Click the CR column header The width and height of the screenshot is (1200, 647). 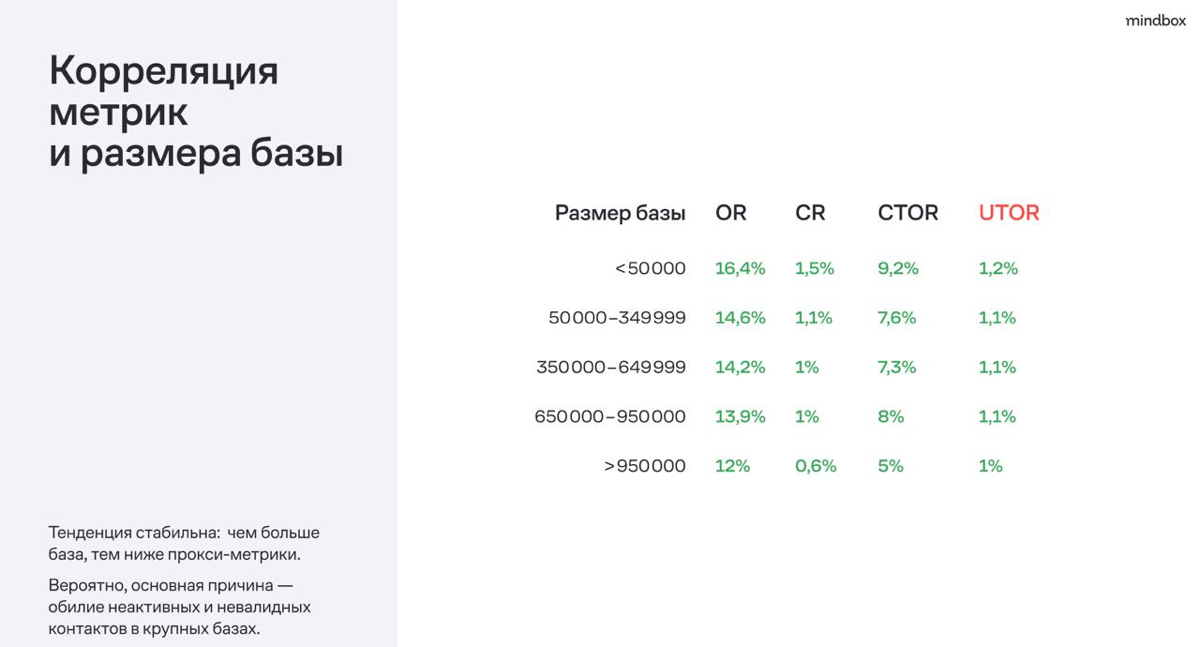click(810, 213)
